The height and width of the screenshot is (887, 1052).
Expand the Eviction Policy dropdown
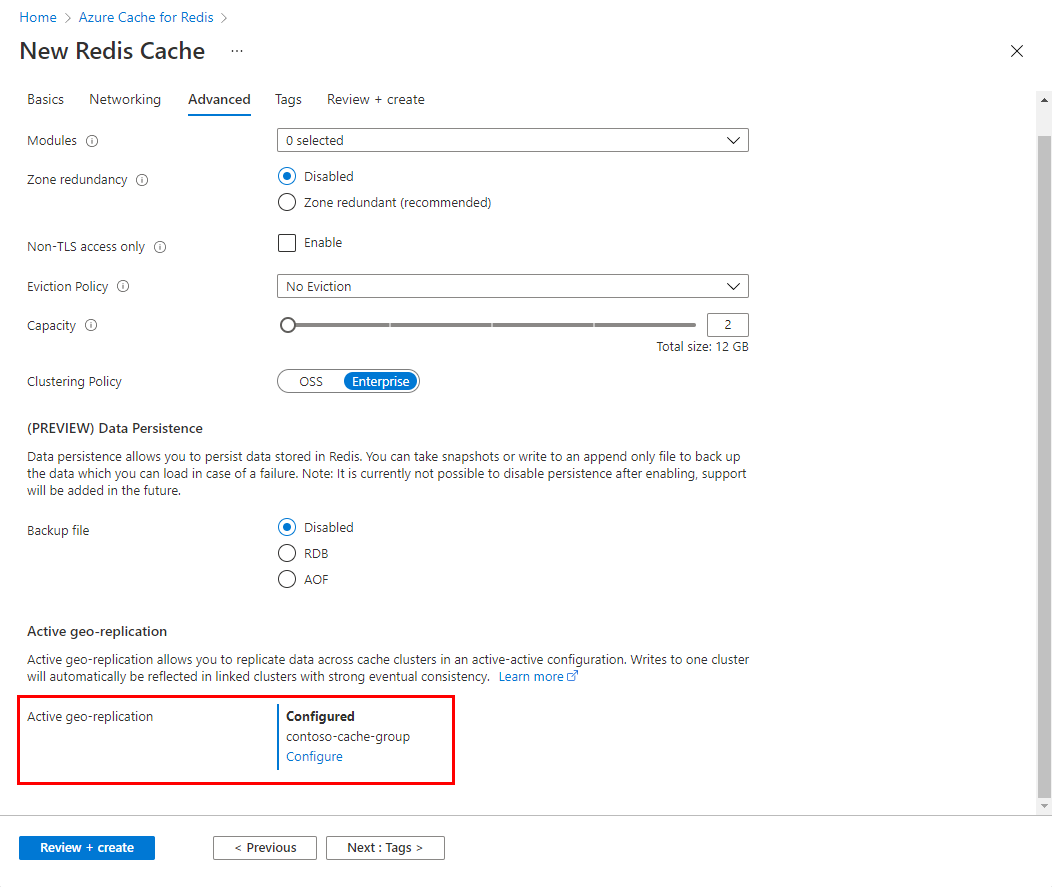(x=512, y=286)
